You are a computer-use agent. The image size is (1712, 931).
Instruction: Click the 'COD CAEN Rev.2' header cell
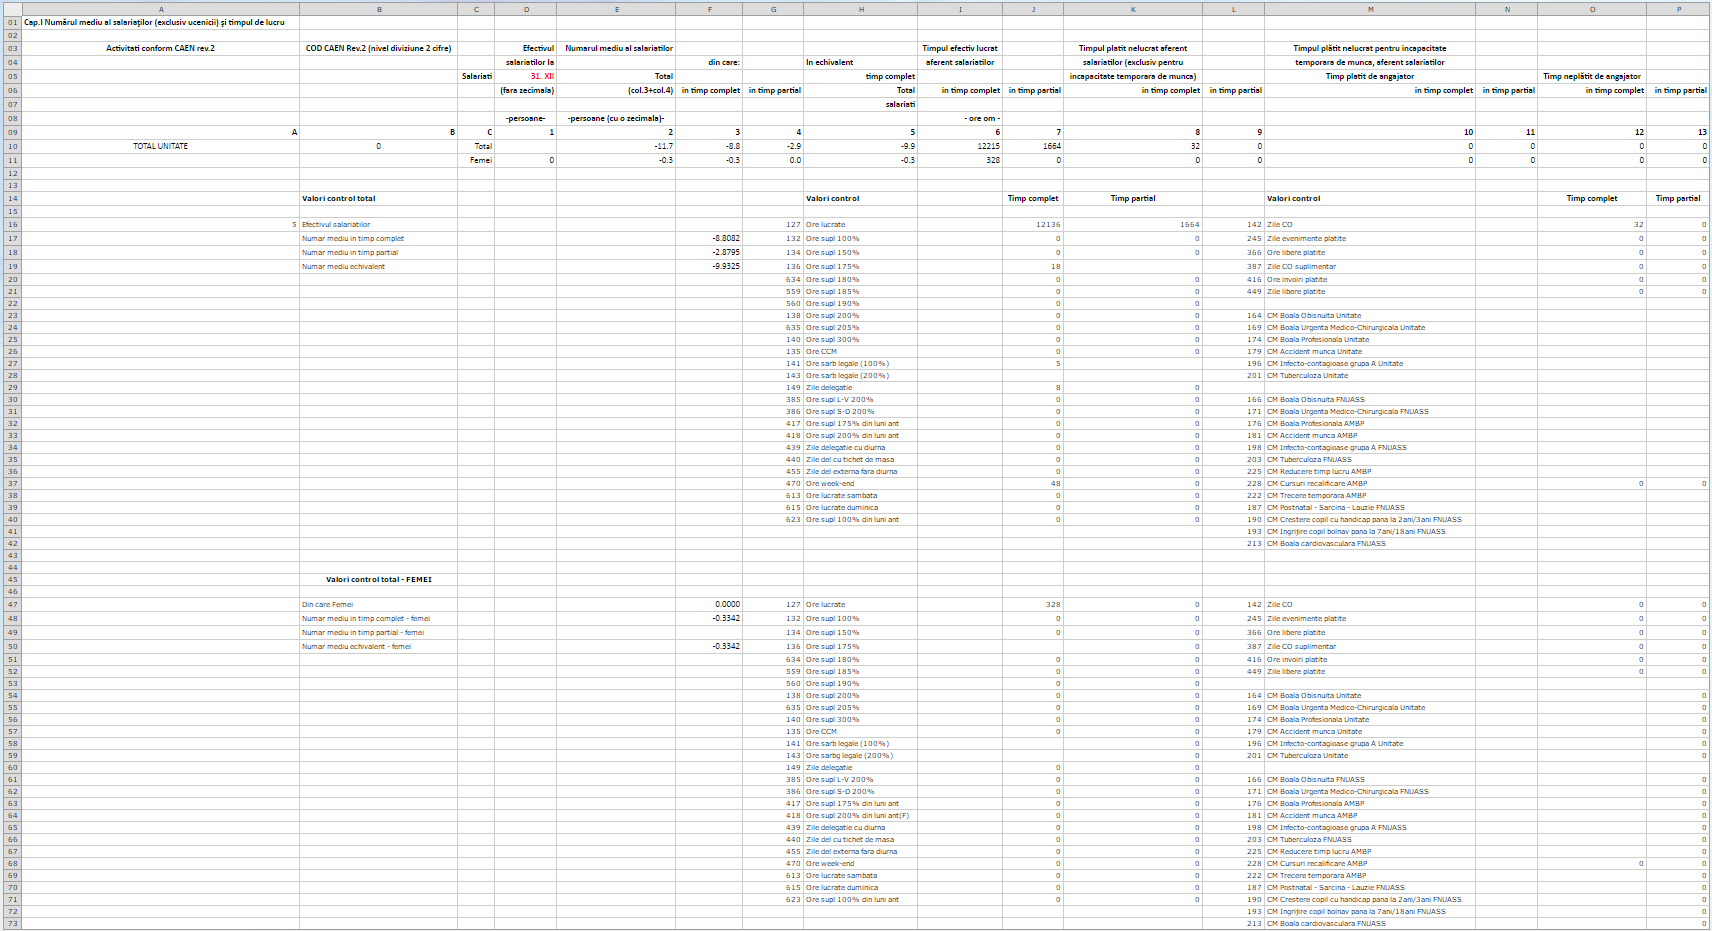tap(378, 48)
